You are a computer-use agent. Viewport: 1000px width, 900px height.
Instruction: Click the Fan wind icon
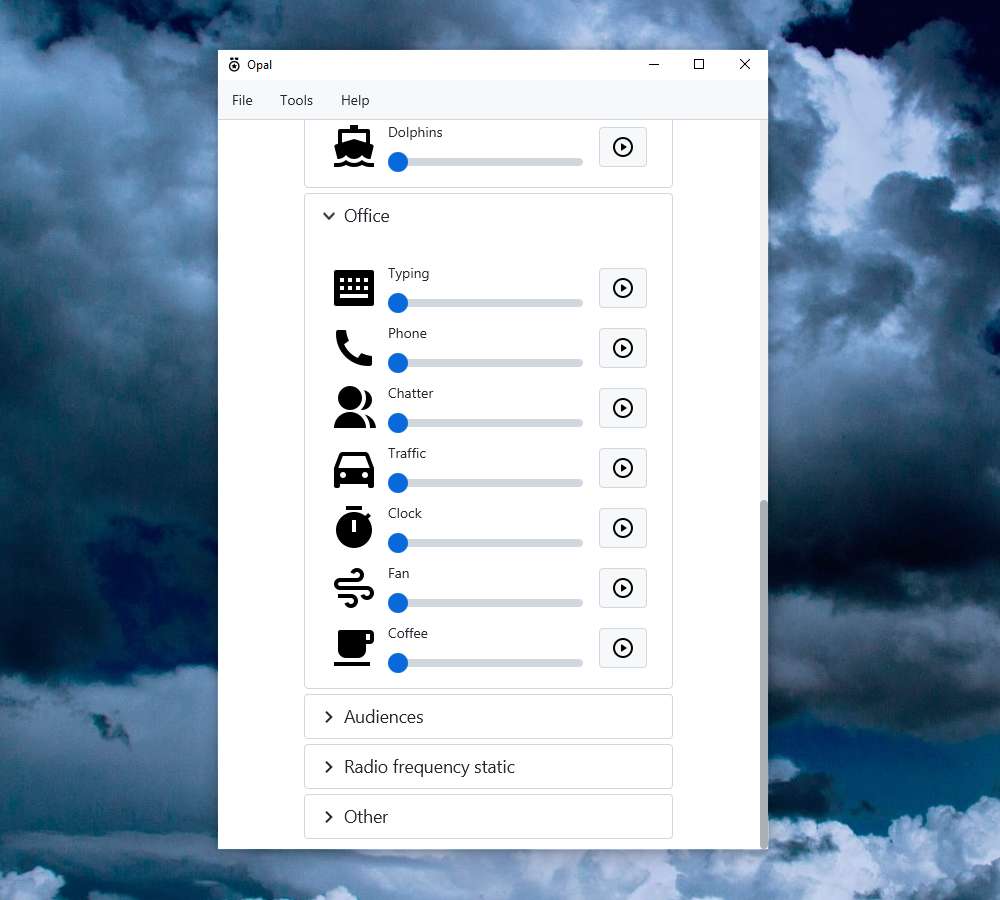click(354, 587)
